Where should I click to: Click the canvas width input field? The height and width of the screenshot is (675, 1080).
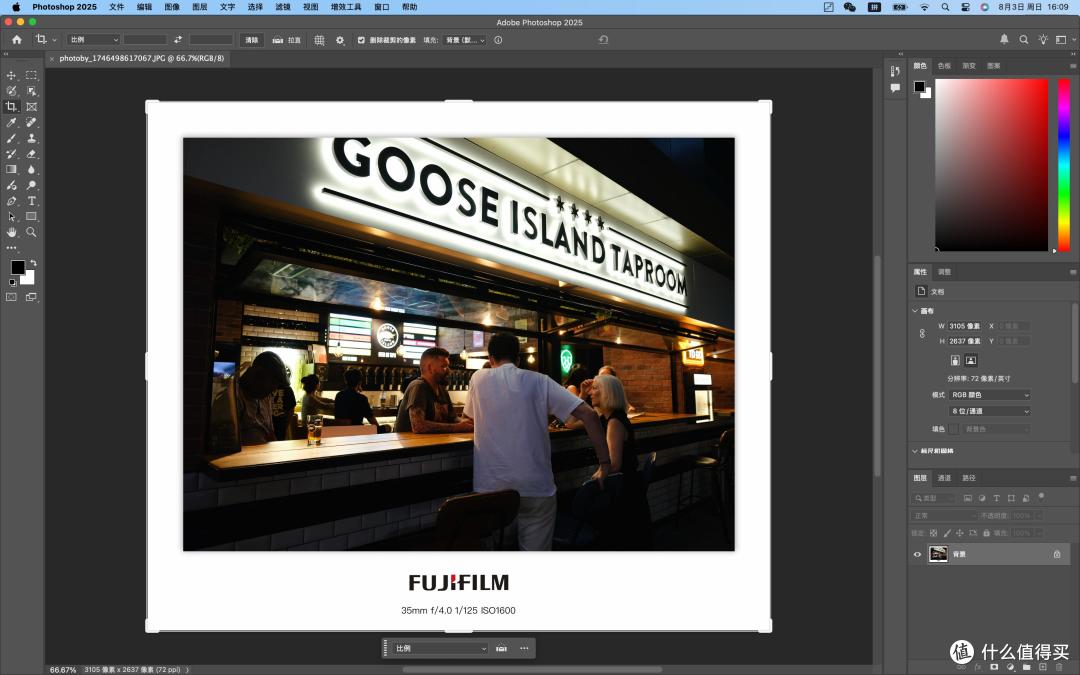coord(964,326)
